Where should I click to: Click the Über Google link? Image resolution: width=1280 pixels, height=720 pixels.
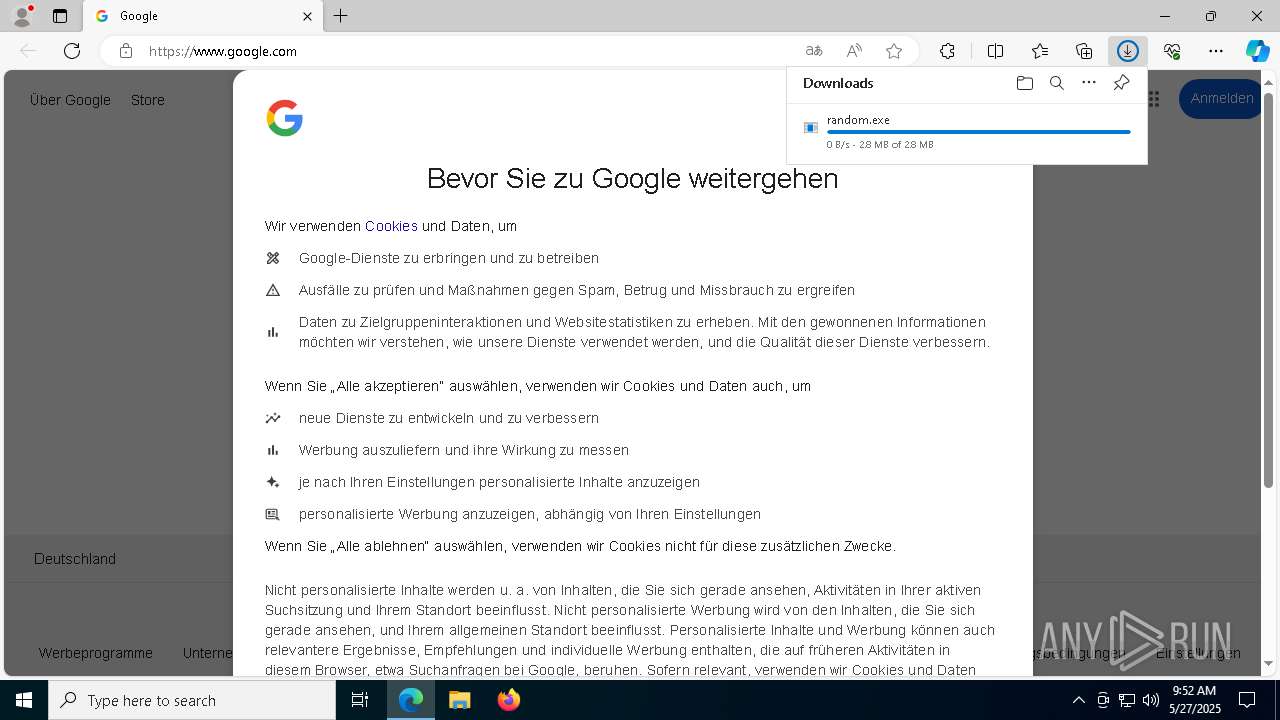point(70,100)
